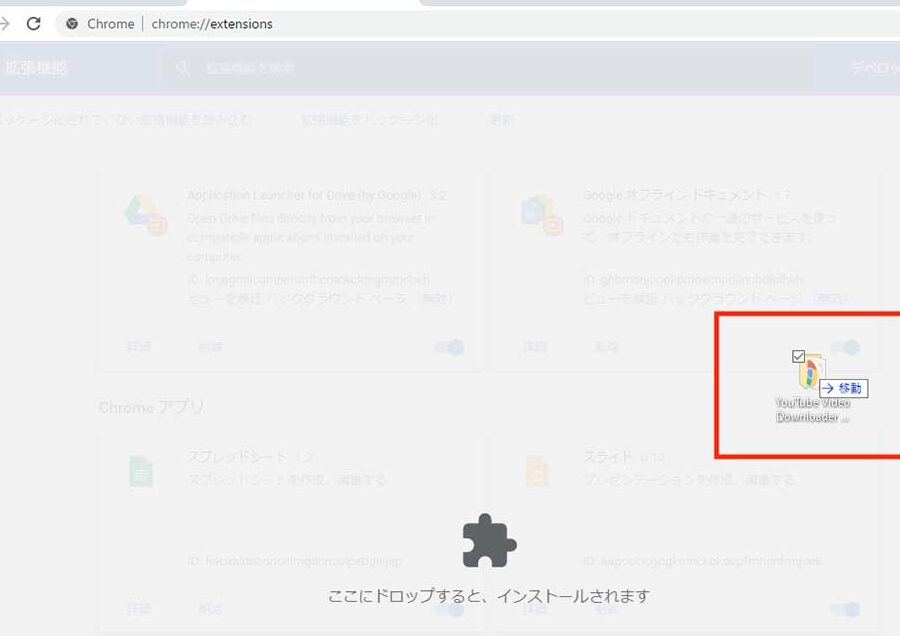
Task: Toggle the Application Launcher for Drive extension
Action: click(x=450, y=347)
